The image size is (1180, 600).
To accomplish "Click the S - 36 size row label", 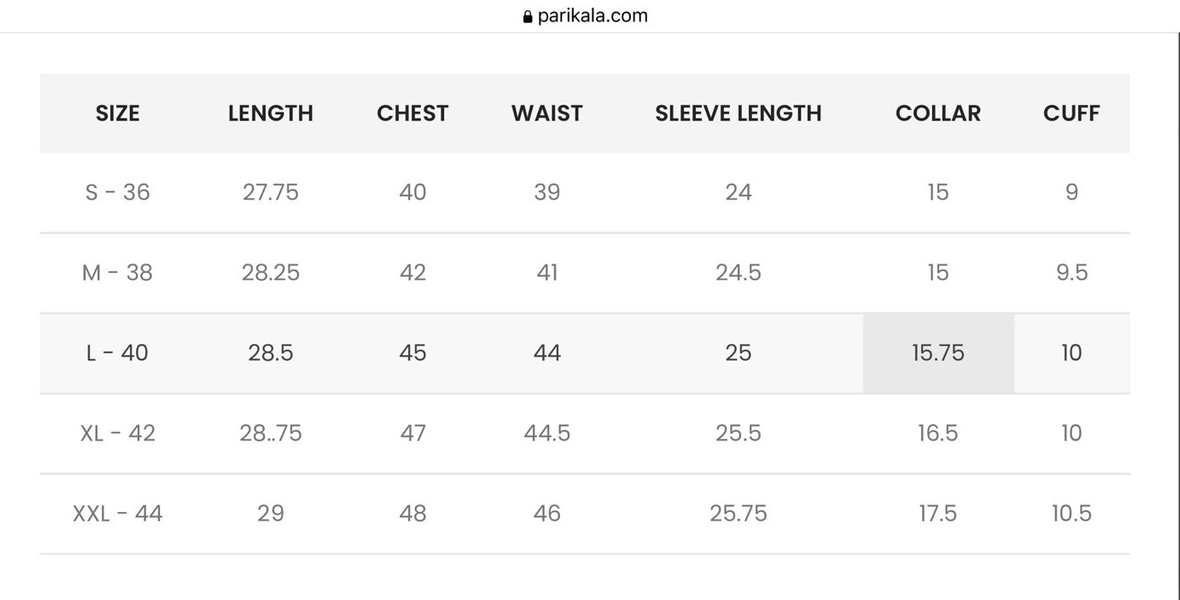I will coord(117,193).
